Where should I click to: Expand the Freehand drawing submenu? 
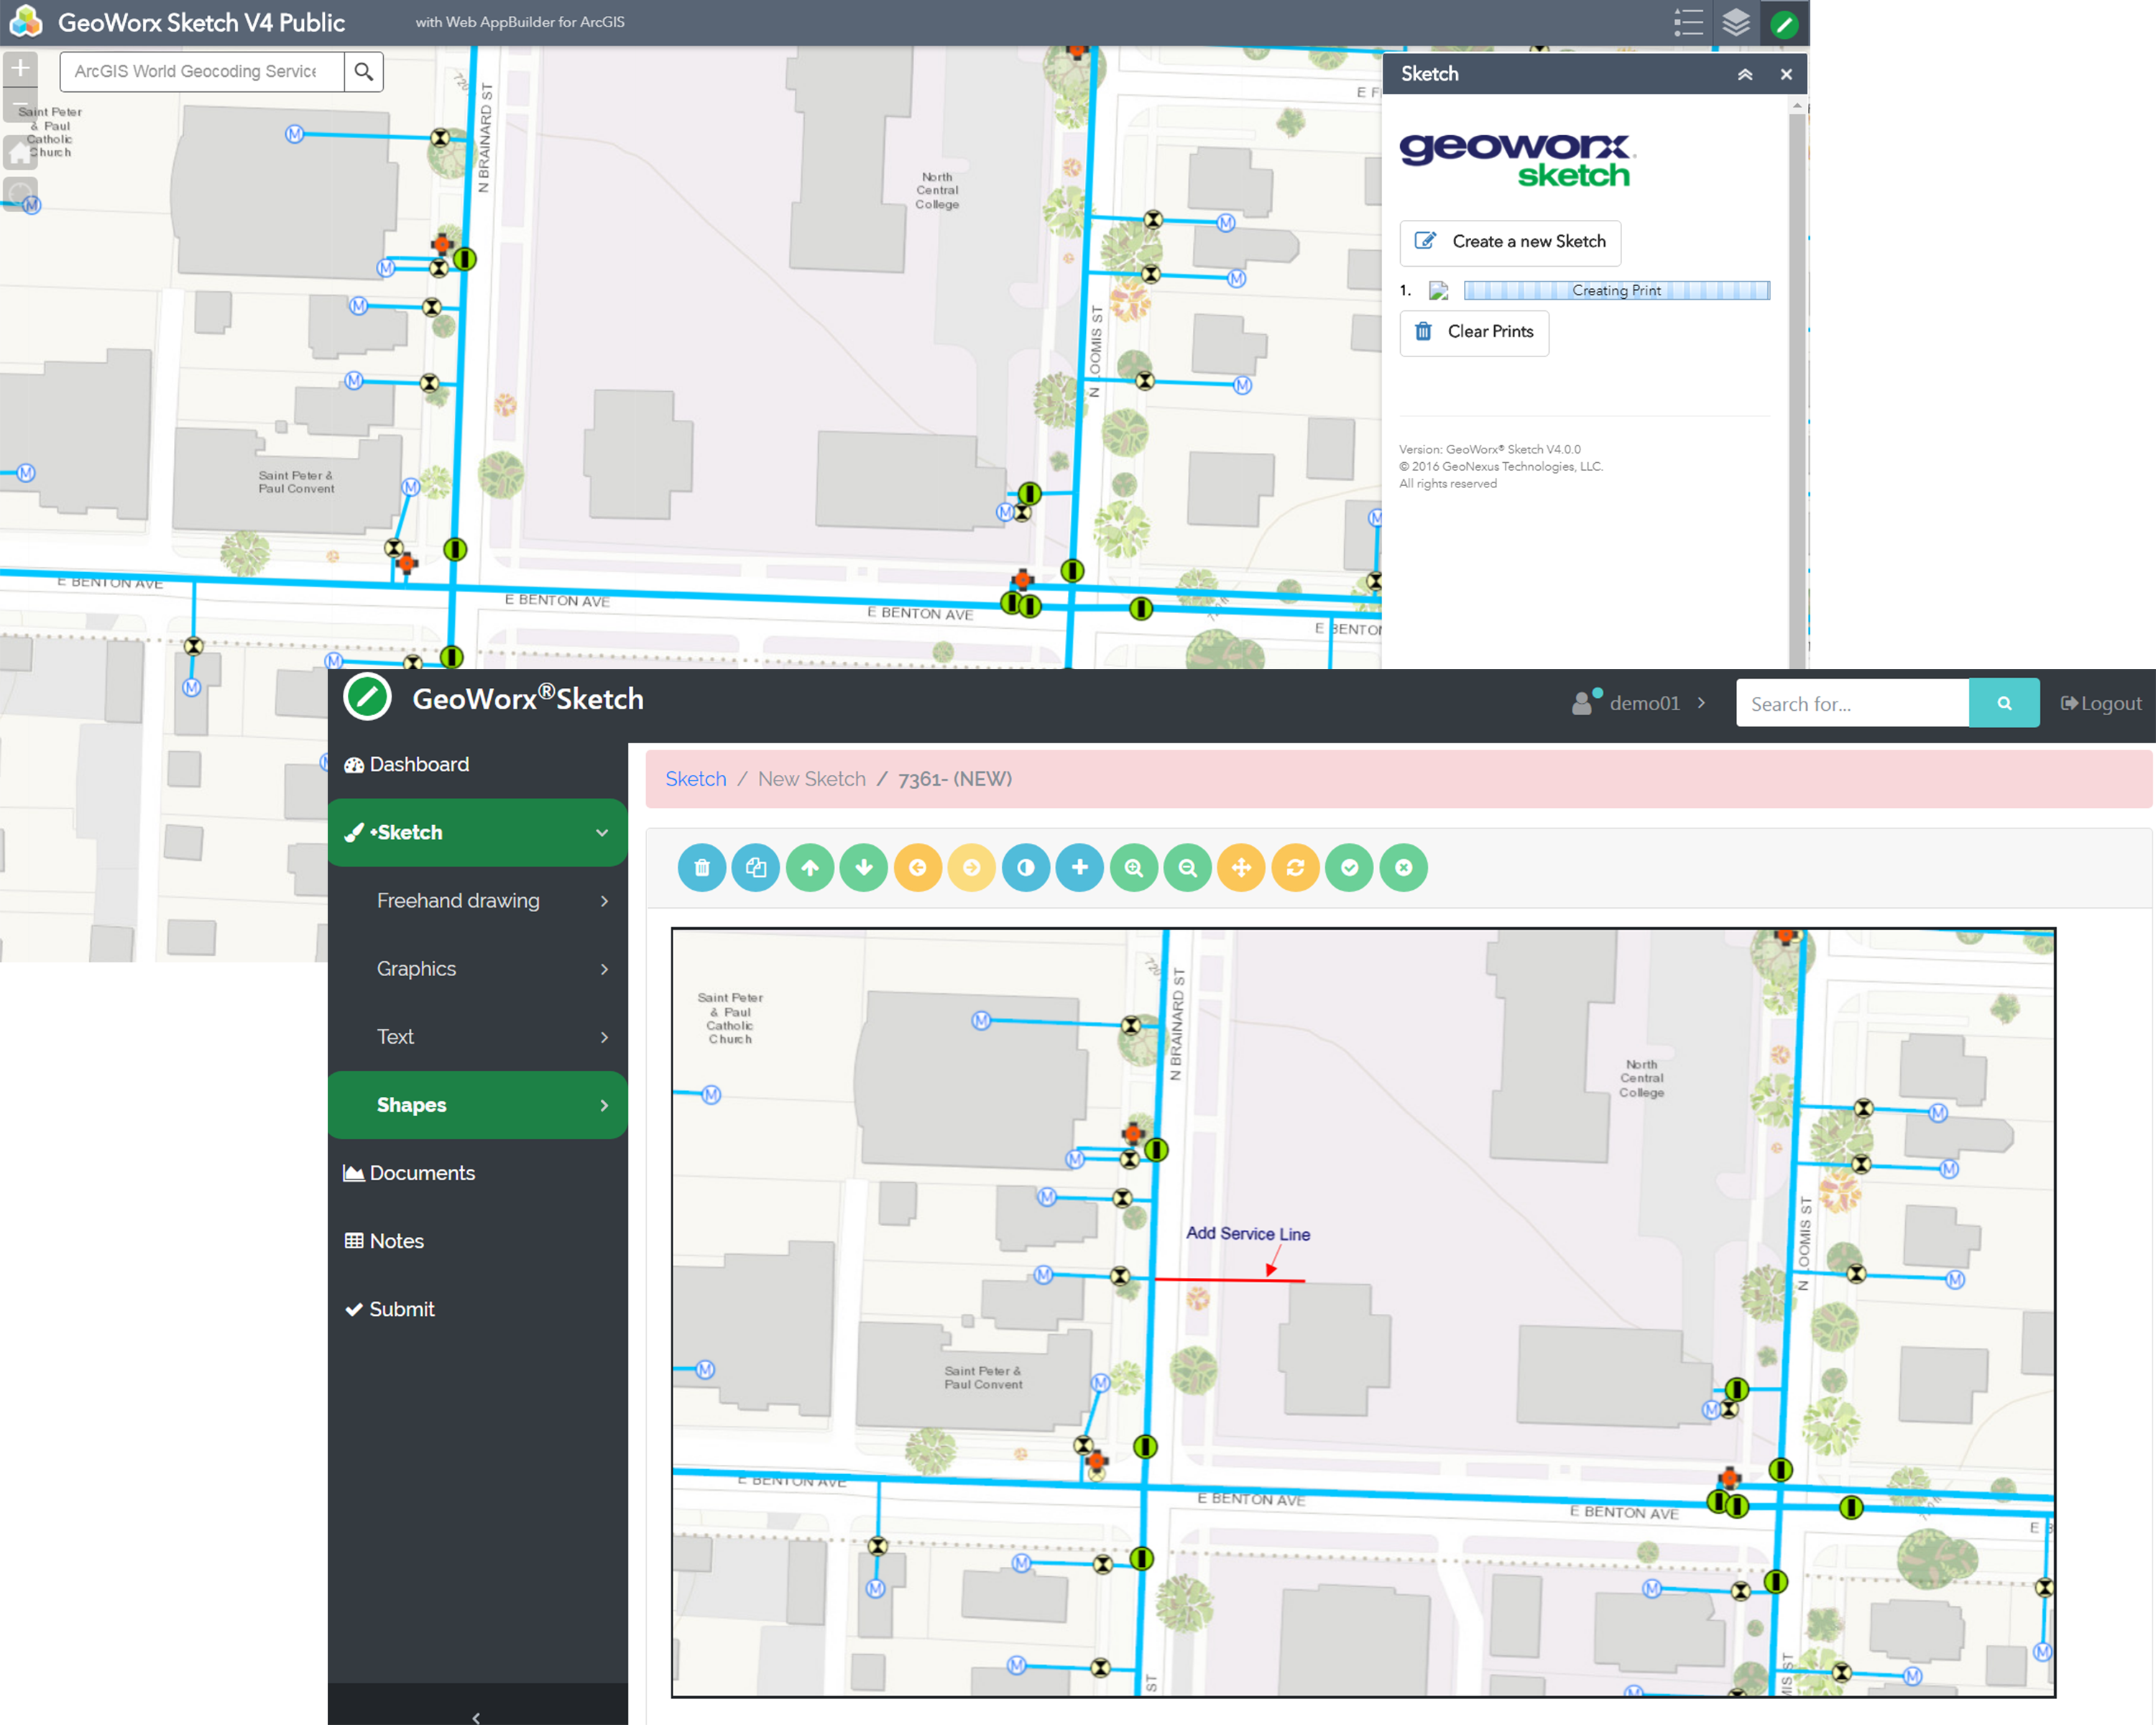pos(478,901)
